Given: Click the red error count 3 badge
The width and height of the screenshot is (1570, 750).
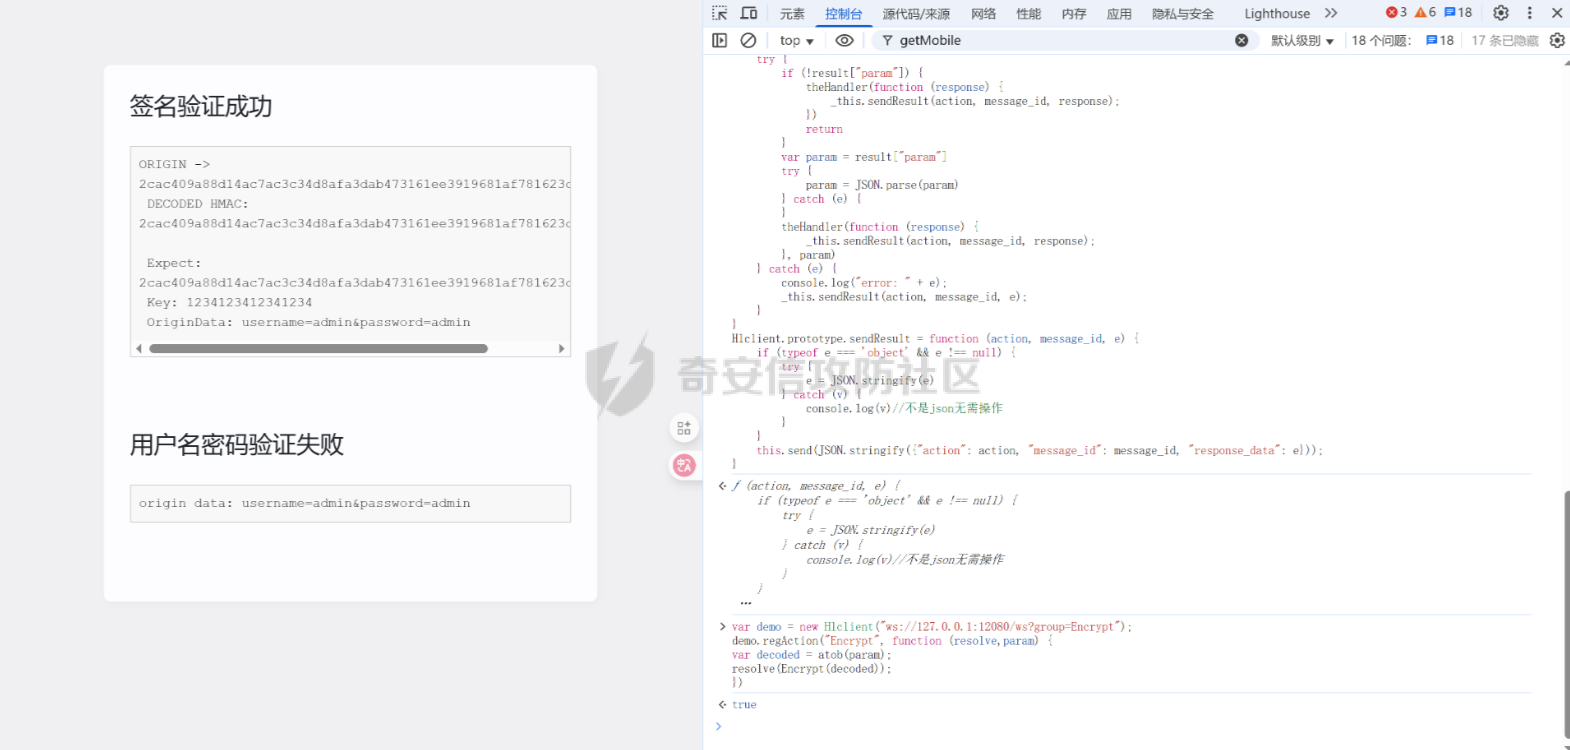Looking at the screenshot, I should 1396,12.
